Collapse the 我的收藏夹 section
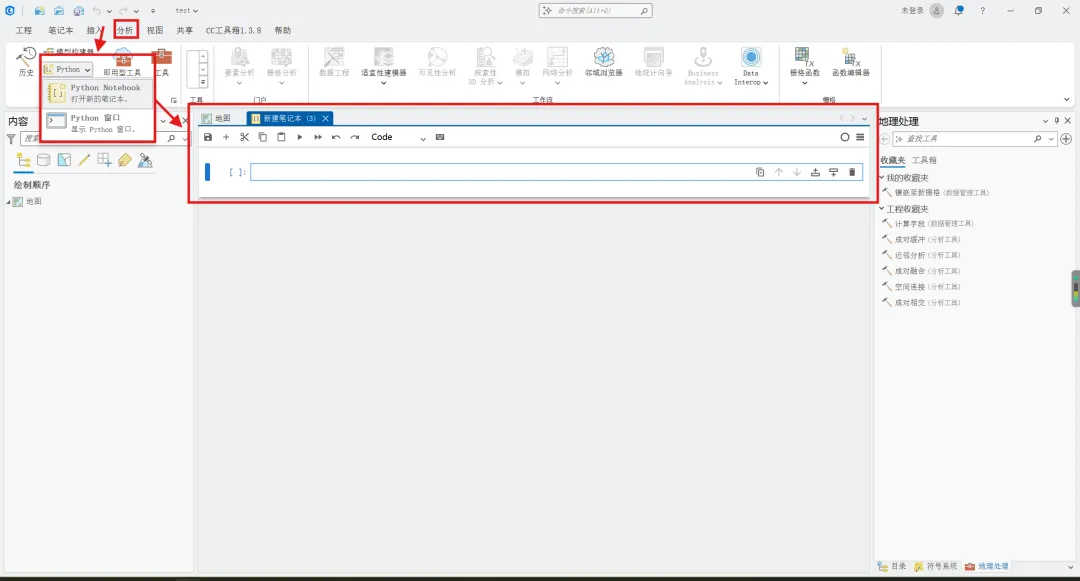Viewport: 1080px width, 581px height. (x=882, y=178)
